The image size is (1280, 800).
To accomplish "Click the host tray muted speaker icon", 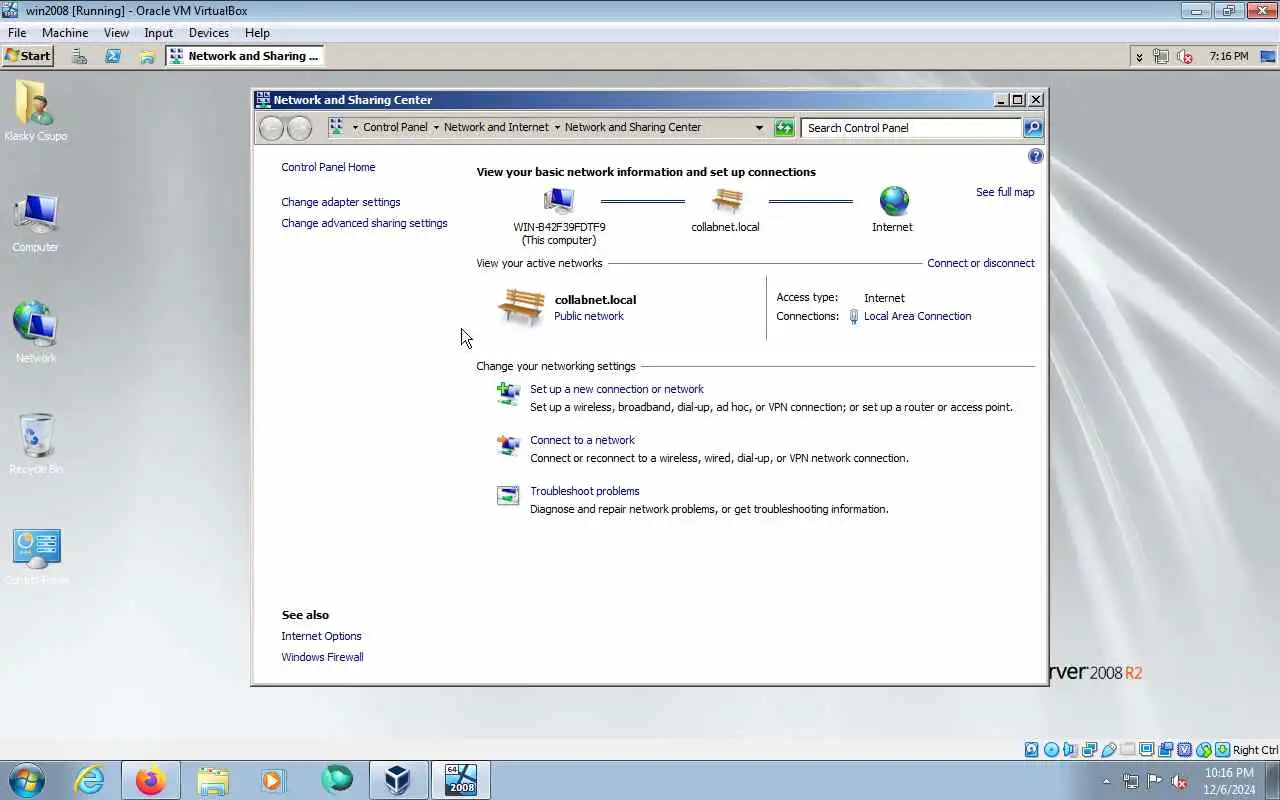I will point(1180,781).
